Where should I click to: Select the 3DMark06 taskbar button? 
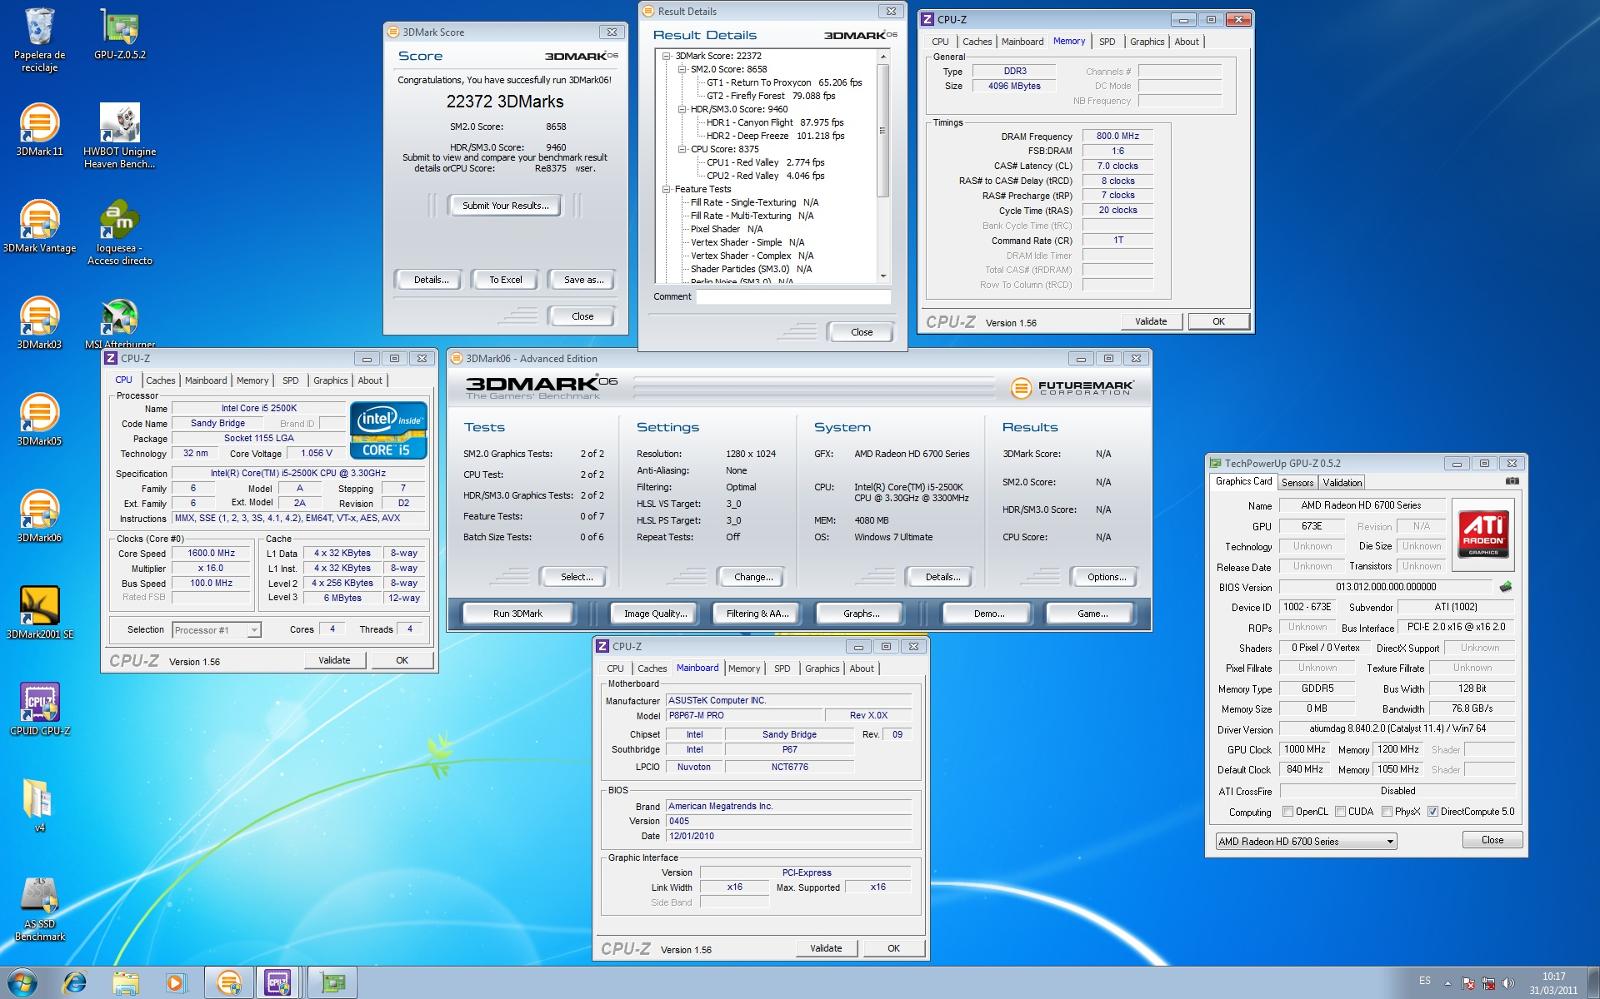click(x=228, y=983)
